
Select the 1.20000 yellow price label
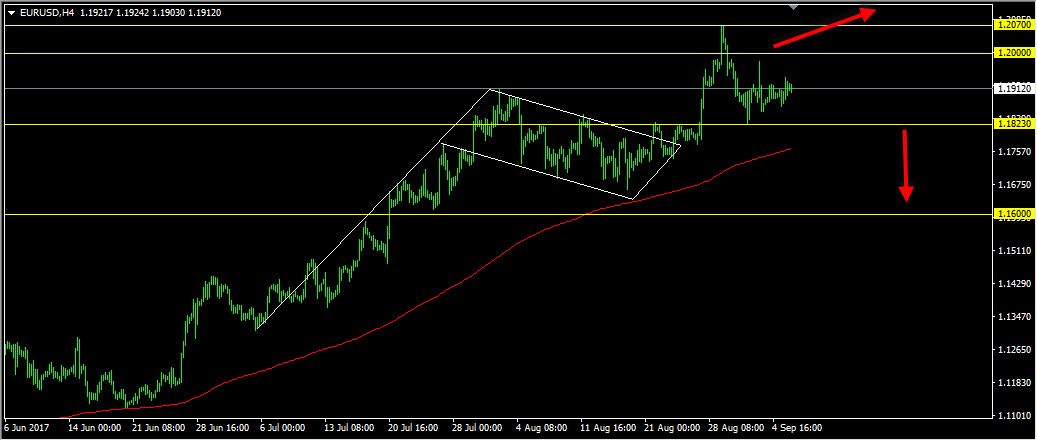click(1013, 53)
